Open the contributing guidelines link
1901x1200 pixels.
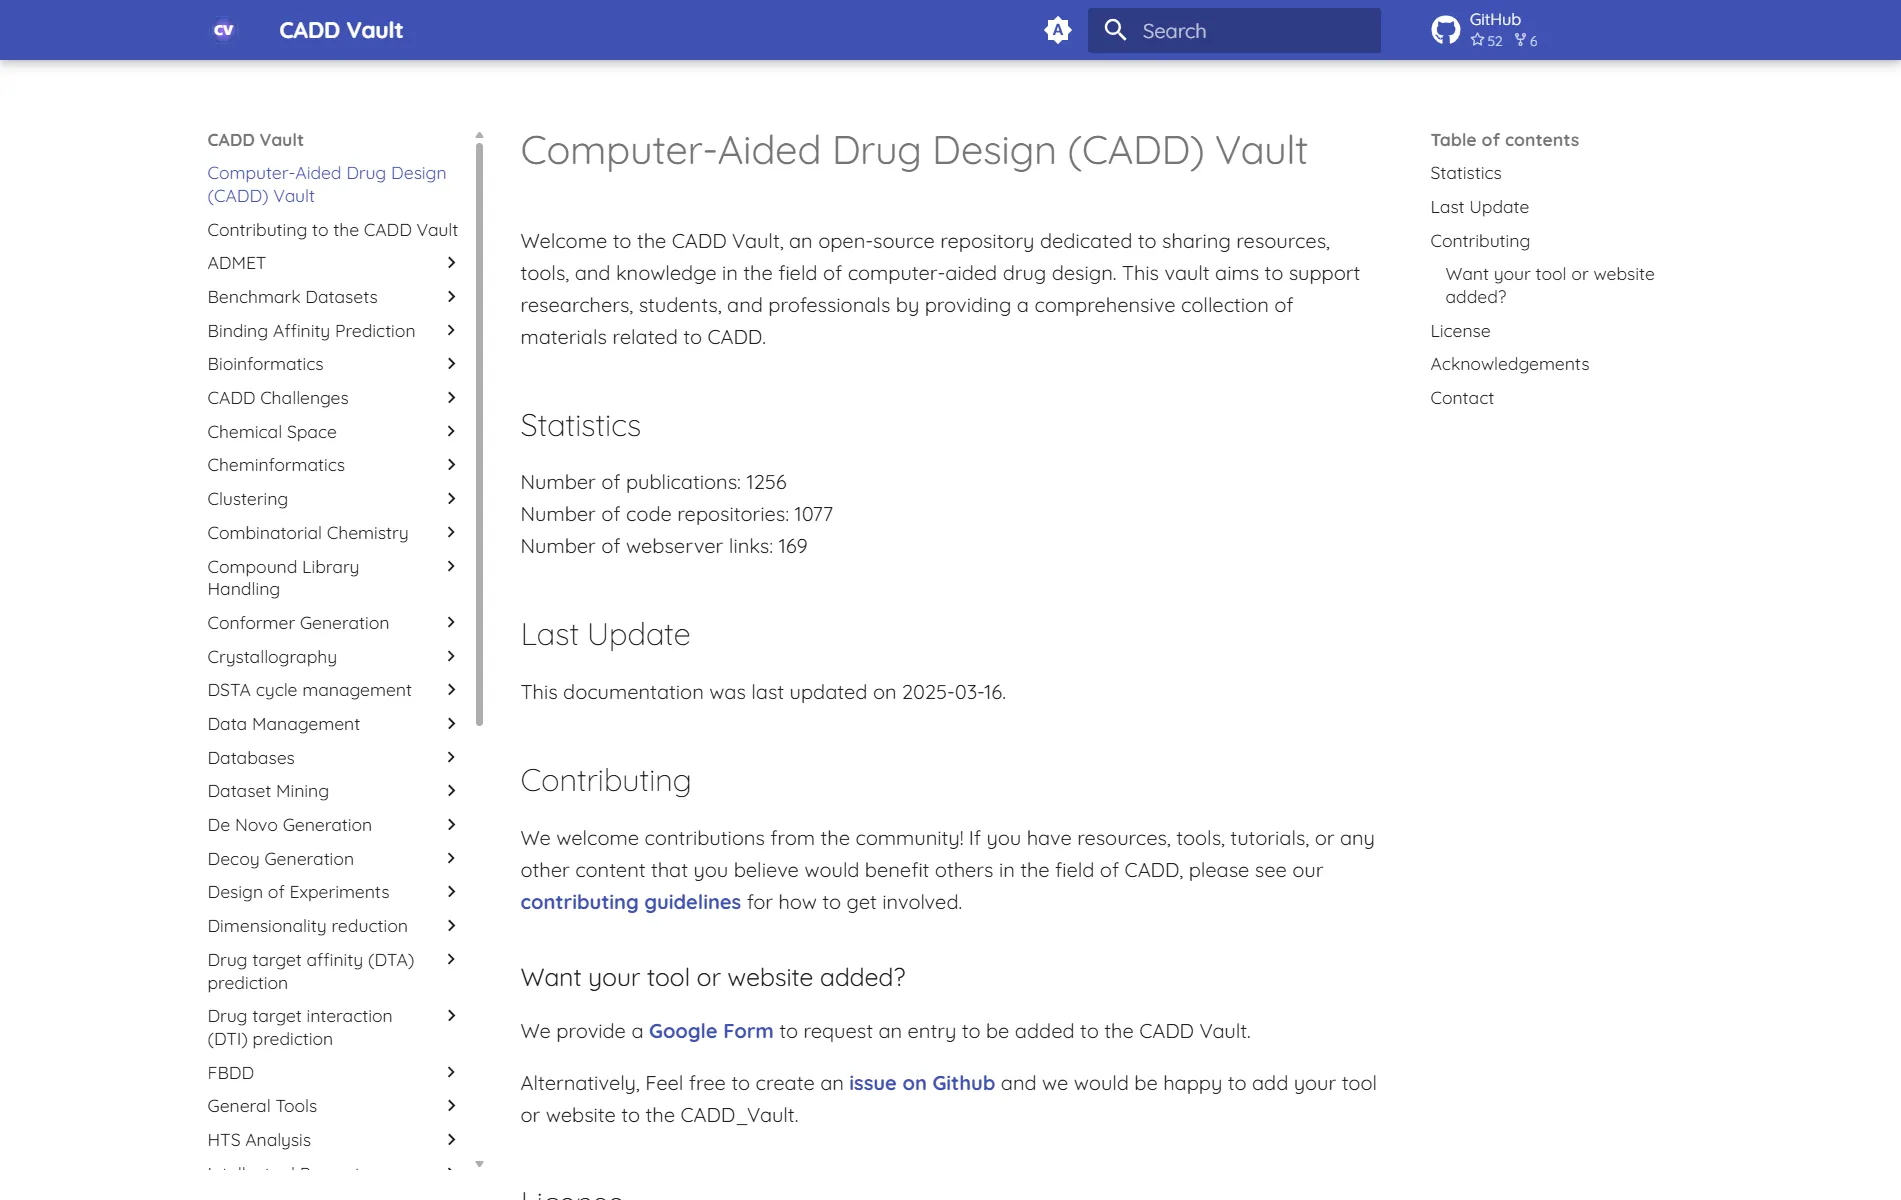pos(630,902)
